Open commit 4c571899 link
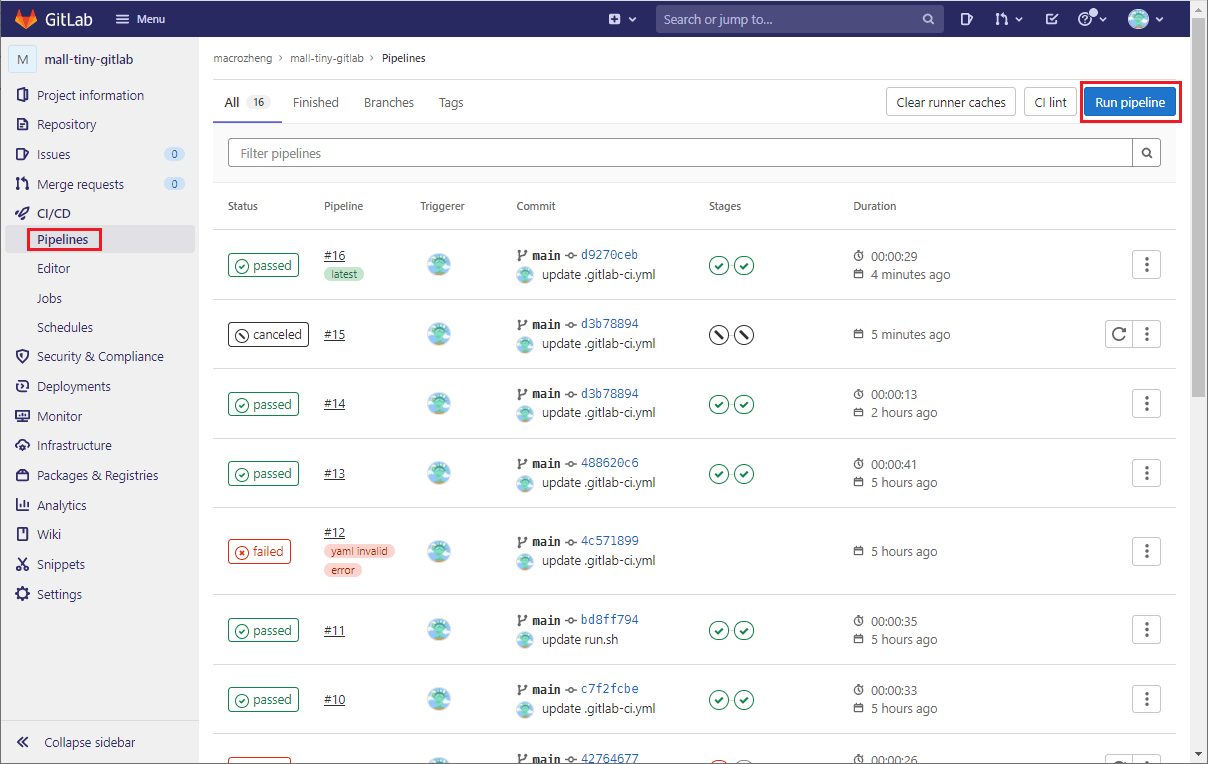This screenshot has height=764, width=1208. click(609, 541)
